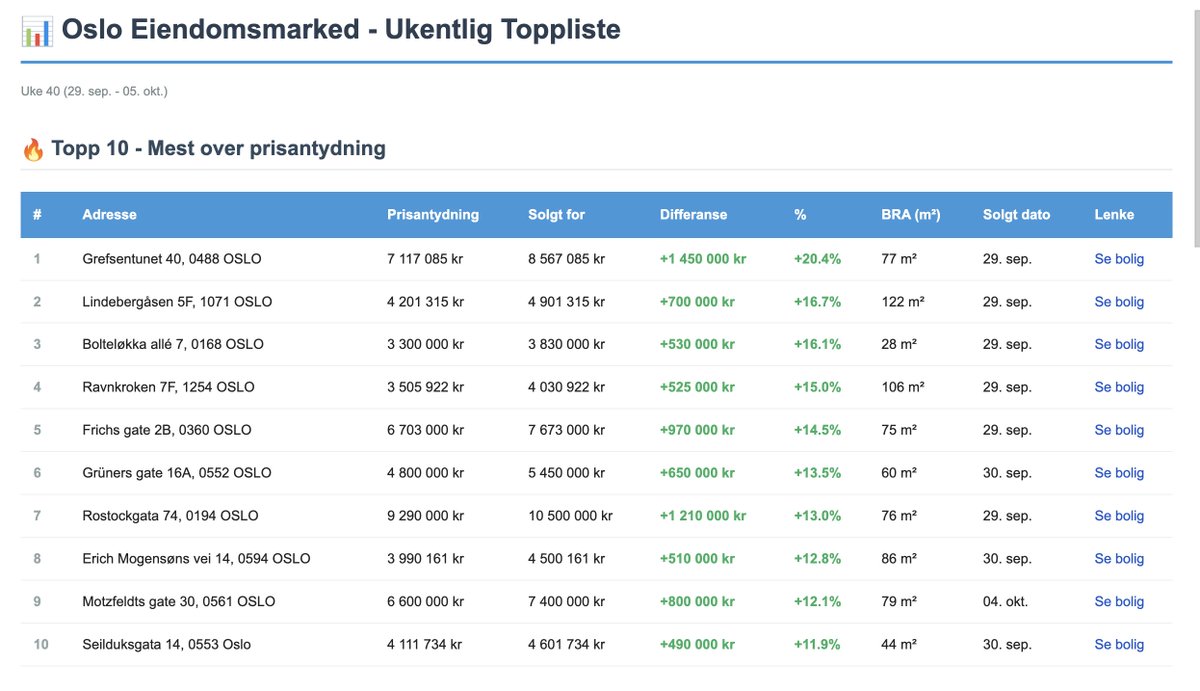Open Se bolig link for Grüners gate 16A

pyautogui.click(x=1119, y=473)
